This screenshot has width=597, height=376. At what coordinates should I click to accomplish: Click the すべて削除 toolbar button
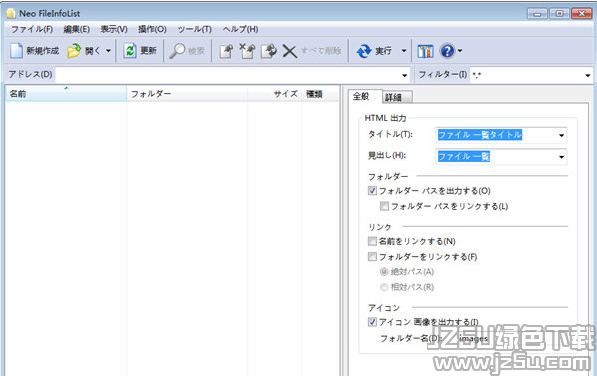coord(321,50)
